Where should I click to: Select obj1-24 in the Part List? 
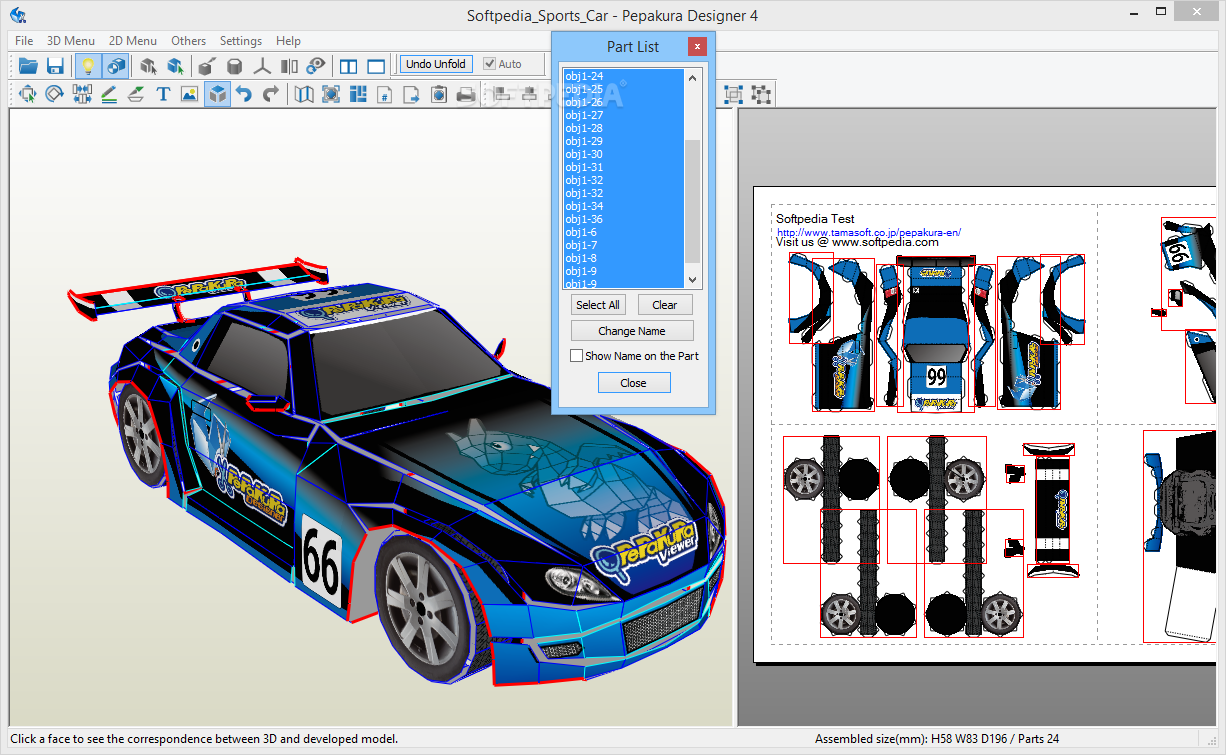(622, 76)
